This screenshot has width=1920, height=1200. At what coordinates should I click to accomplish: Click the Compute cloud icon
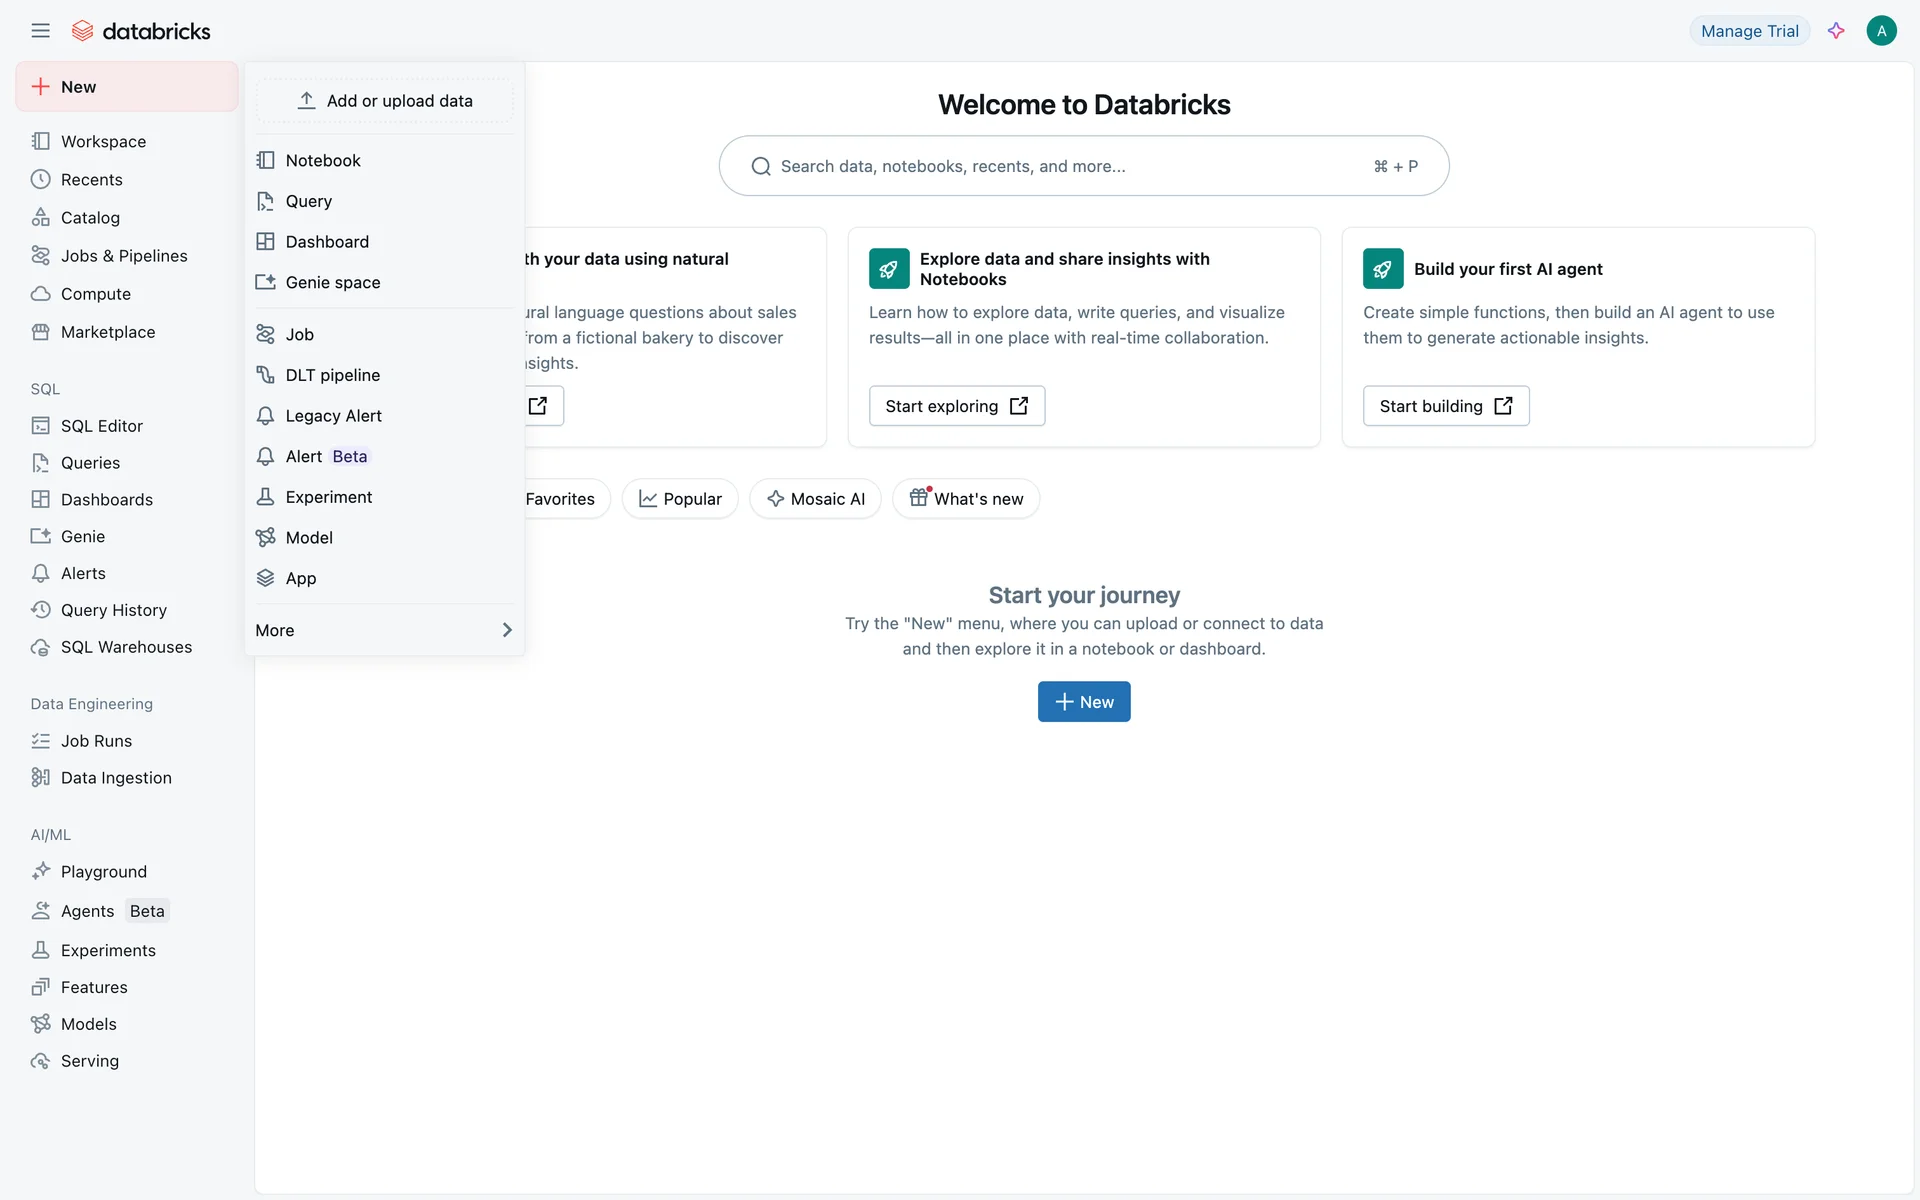point(40,294)
